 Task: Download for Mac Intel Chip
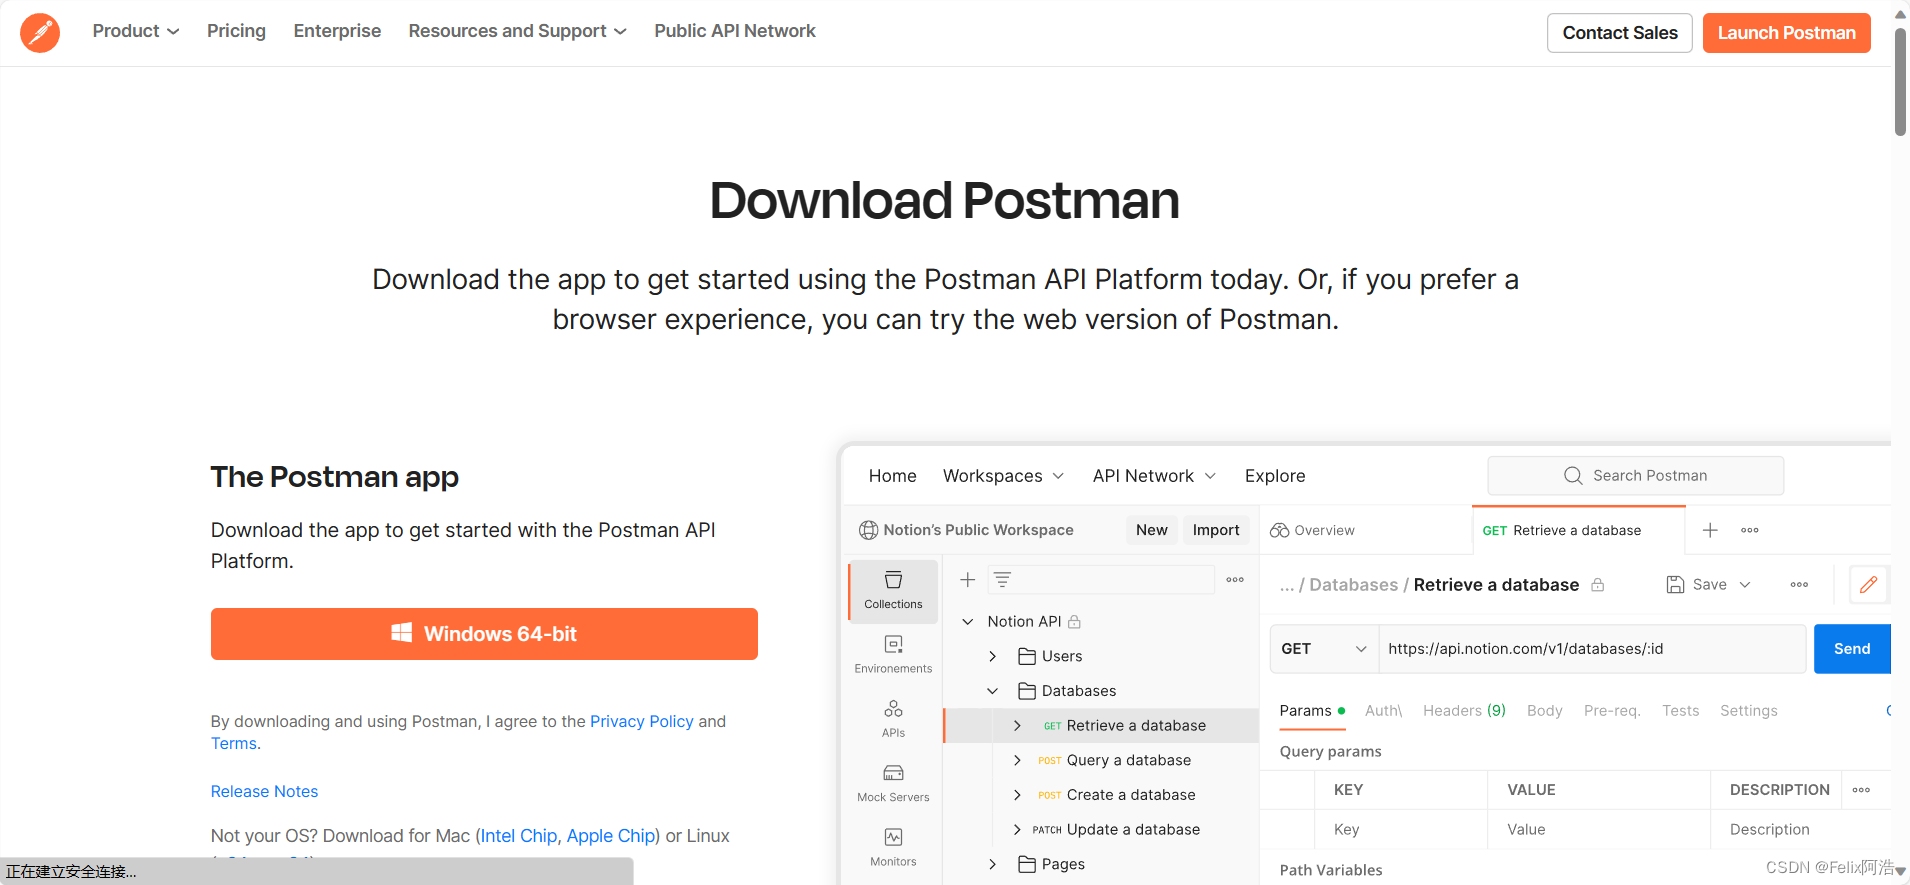pyautogui.click(x=518, y=835)
